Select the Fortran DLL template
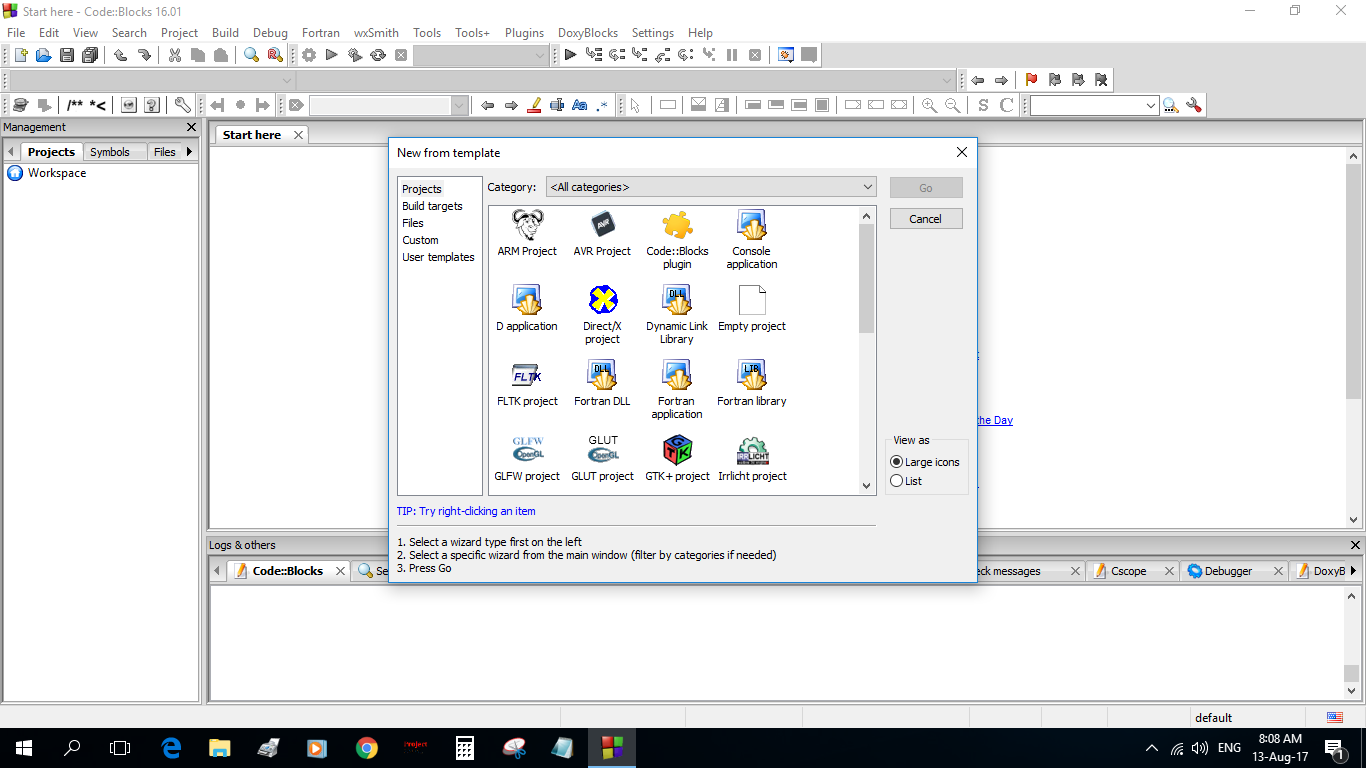The width and height of the screenshot is (1366, 768). [x=602, y=383]
